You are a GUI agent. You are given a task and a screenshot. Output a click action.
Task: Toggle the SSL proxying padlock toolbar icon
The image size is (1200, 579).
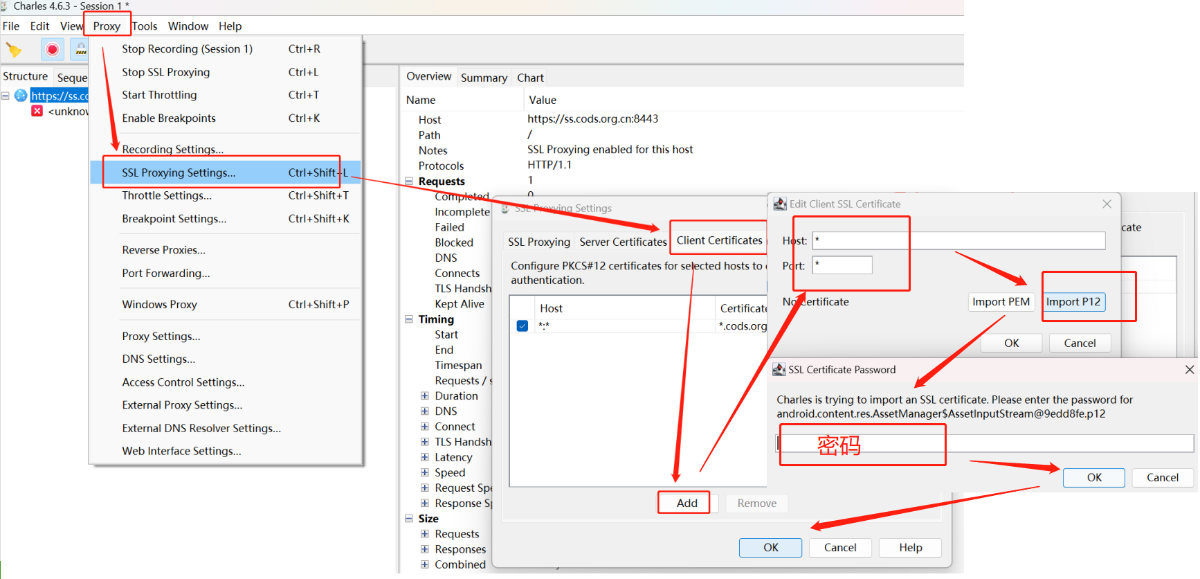point(79,49)
